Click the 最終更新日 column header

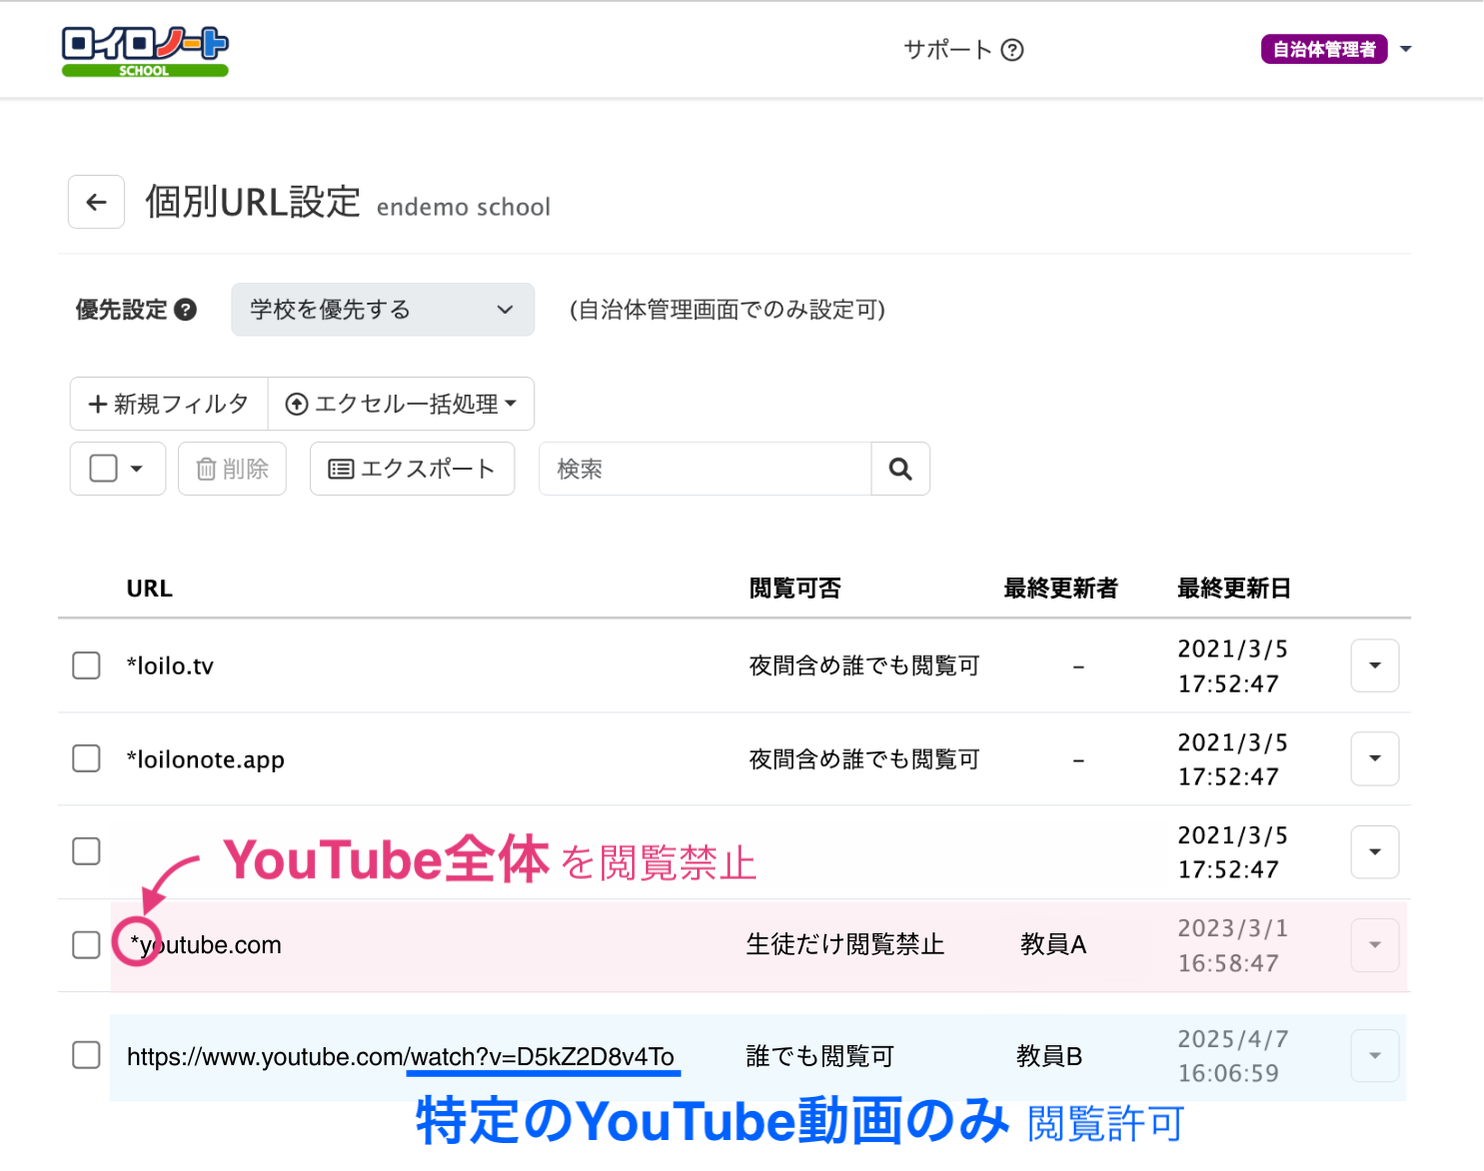(1234, 589)
